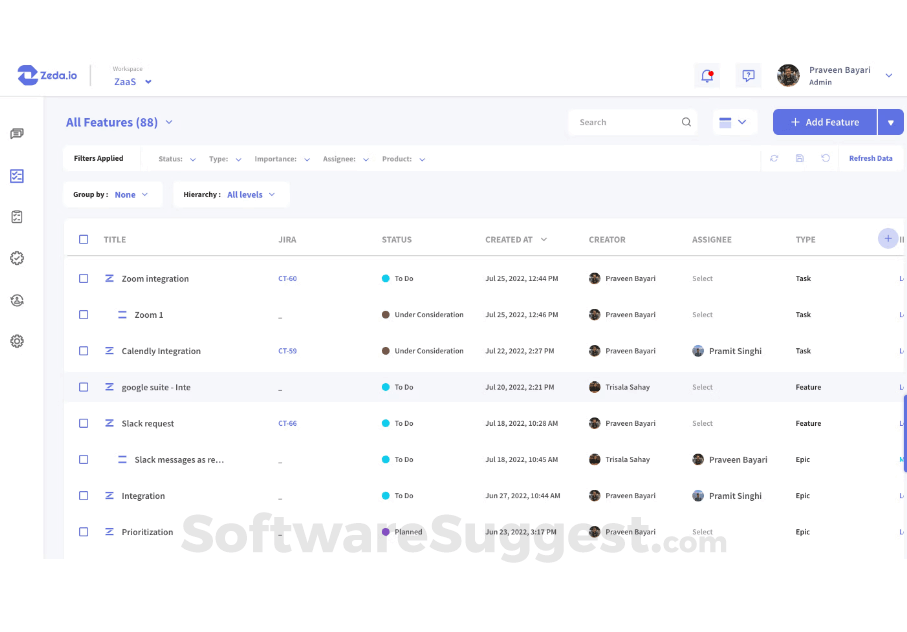Check the Calendly Integration row checkbox
This screenshot has width=907, height=632.
tap(84, 351)
